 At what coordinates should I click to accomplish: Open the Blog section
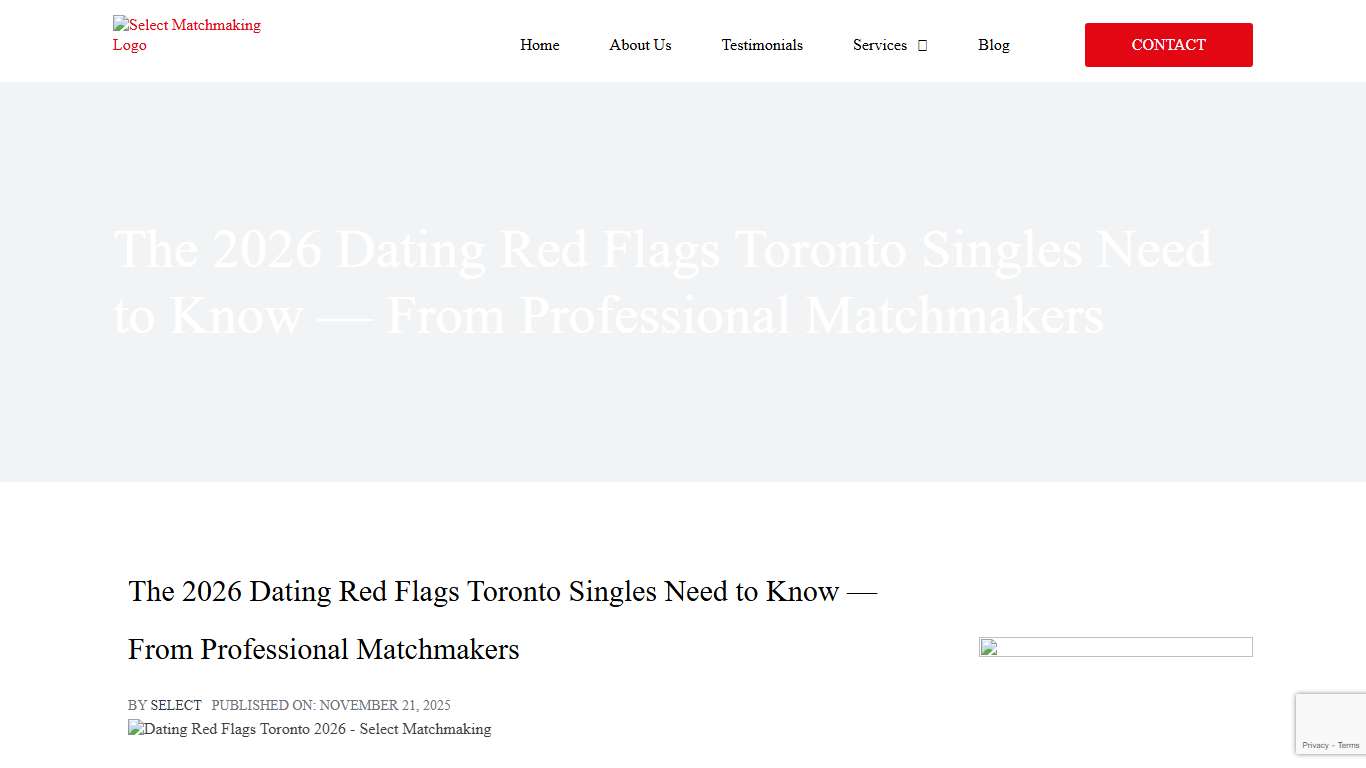(994, 45)
